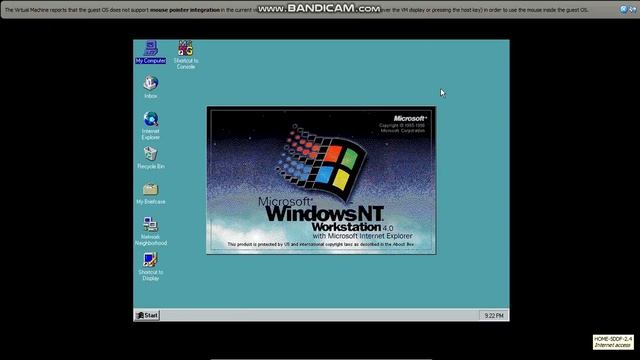Dismiss the mouse pointer integration notice icon
This screenshot has height=360, width=640.
pos(624,9)
